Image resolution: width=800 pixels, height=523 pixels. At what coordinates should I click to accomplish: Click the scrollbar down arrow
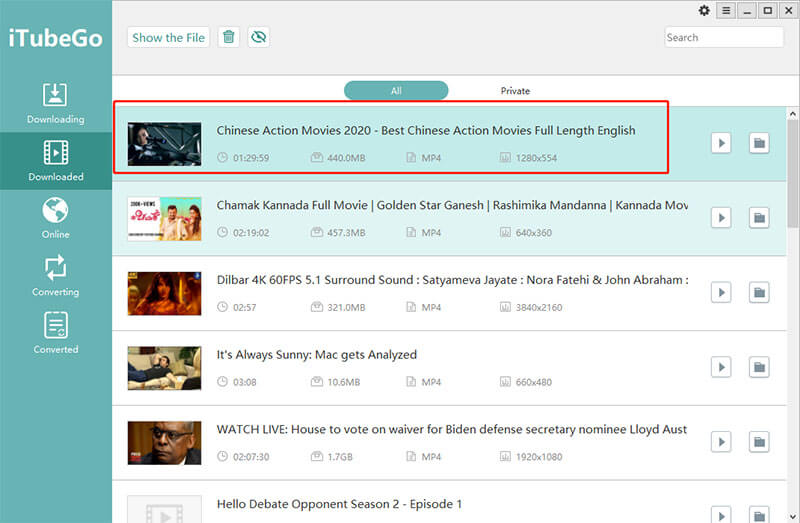pyautogui.click(x=793, y=517)
